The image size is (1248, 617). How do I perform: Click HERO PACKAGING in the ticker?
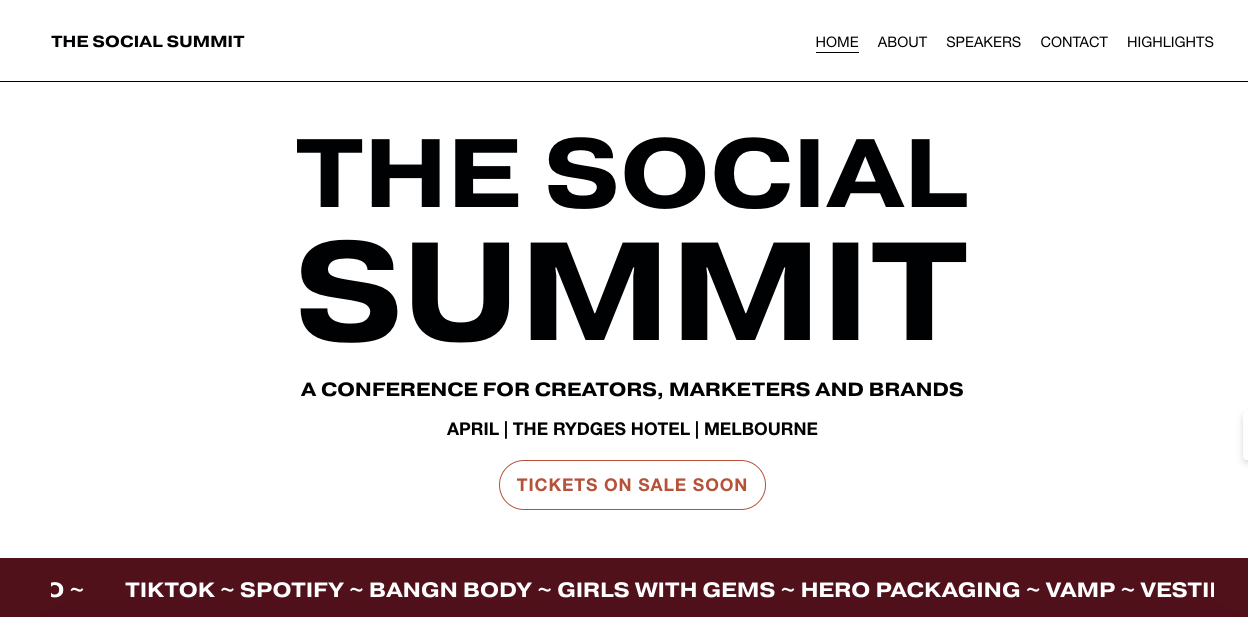click(910, 589)
